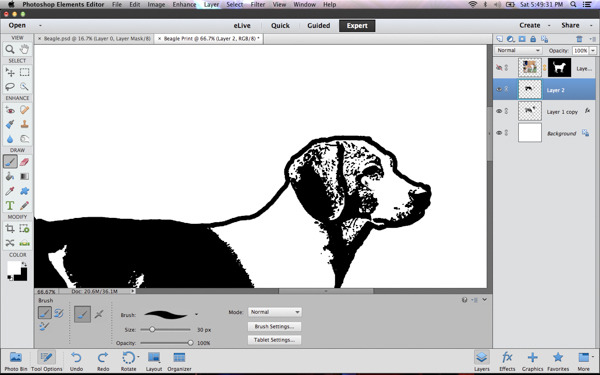Select the Color Picker eyedropper tool

[x=10, y=191]
